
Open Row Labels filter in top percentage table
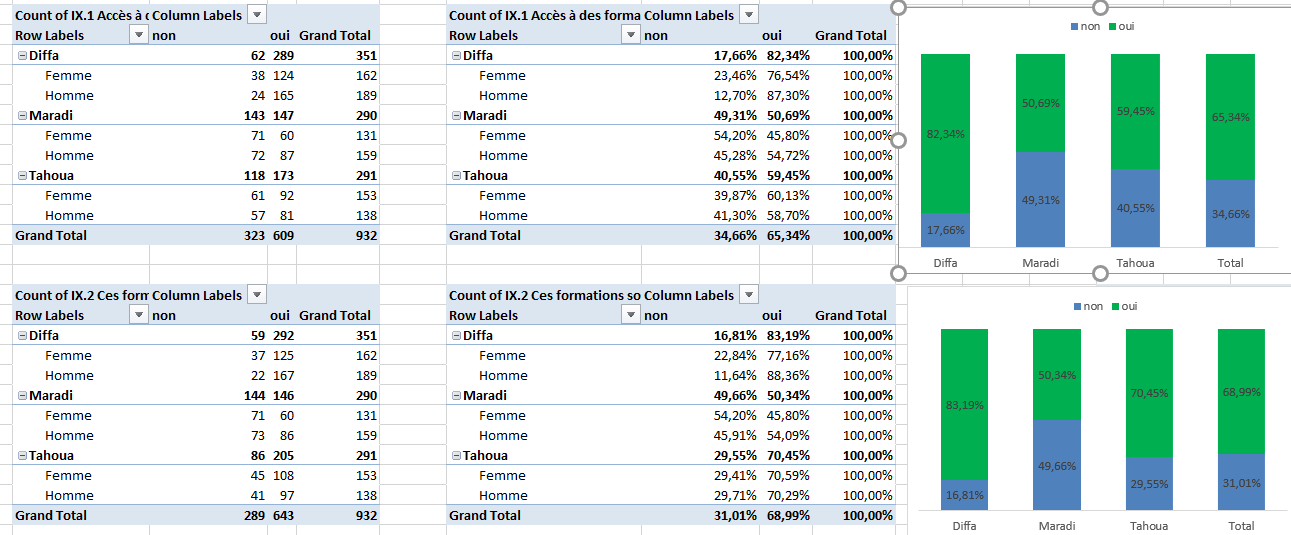coord(630,35)
